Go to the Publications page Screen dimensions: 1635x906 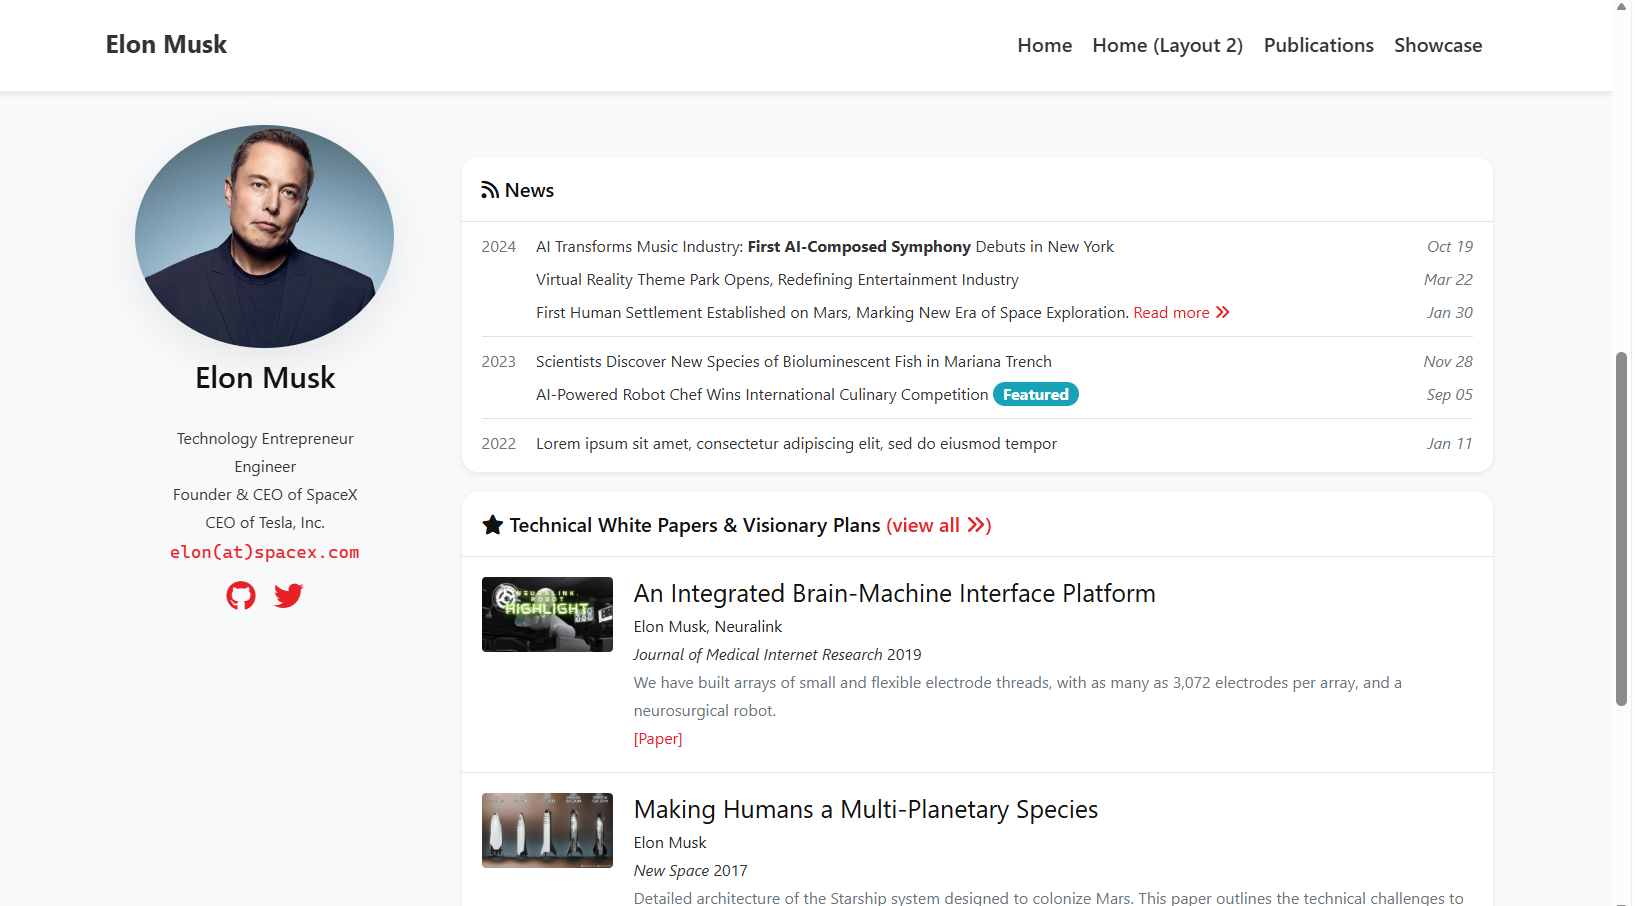click(1318, 45)
